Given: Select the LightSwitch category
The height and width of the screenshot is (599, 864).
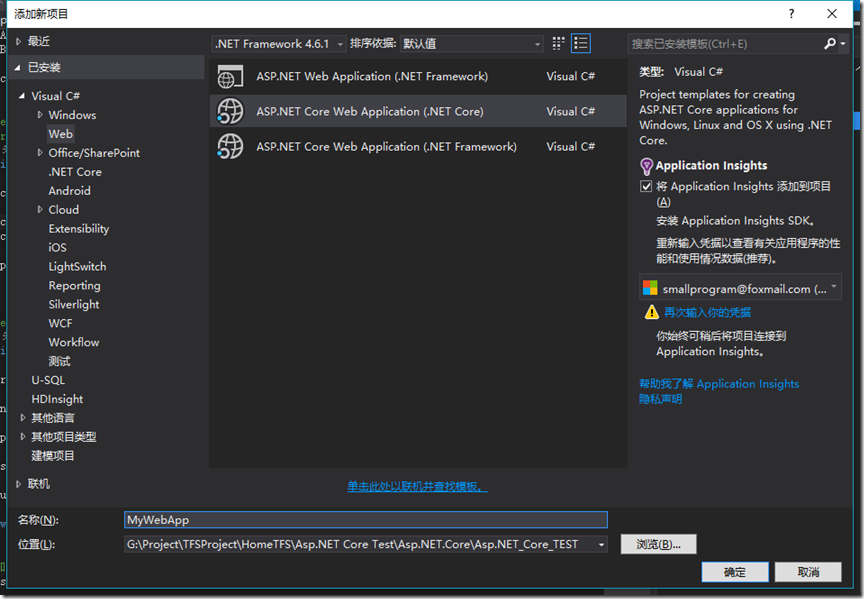Looking at the screenshot, I should point(77,267).
